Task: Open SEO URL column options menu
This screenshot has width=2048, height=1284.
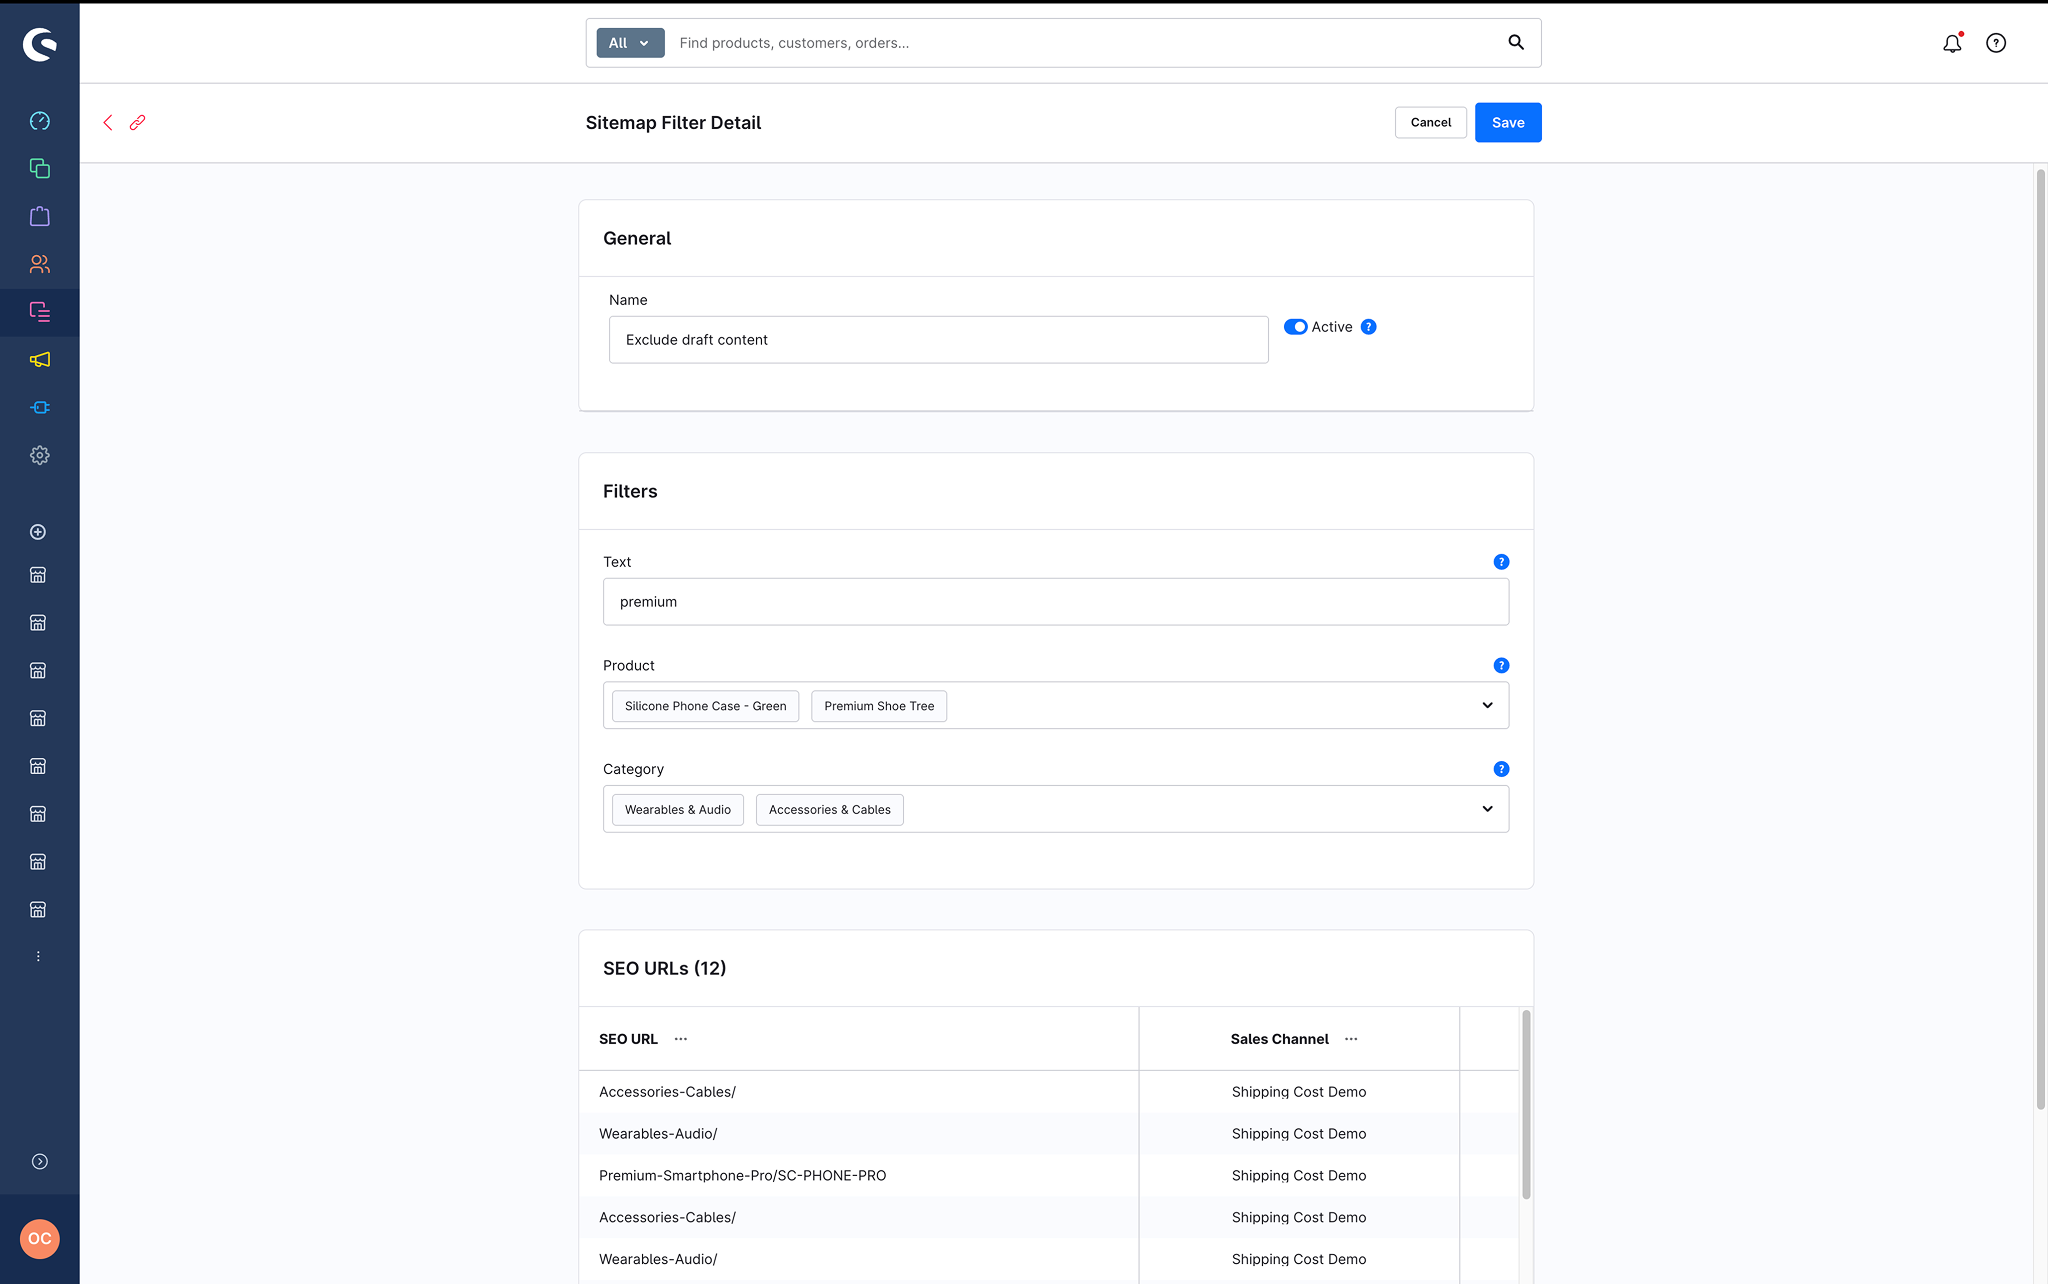Action: [x=681, y=1039]
